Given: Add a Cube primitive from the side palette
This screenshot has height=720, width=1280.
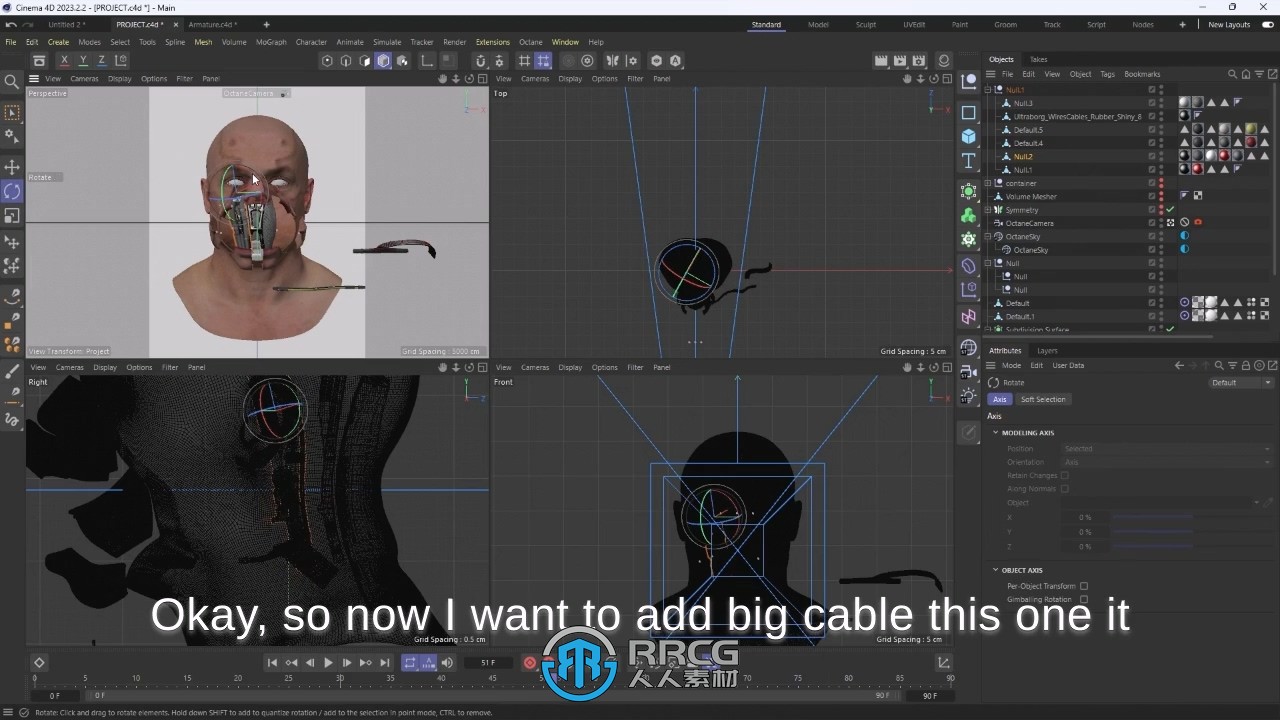Looking at the screenshot, I should 968,137.
